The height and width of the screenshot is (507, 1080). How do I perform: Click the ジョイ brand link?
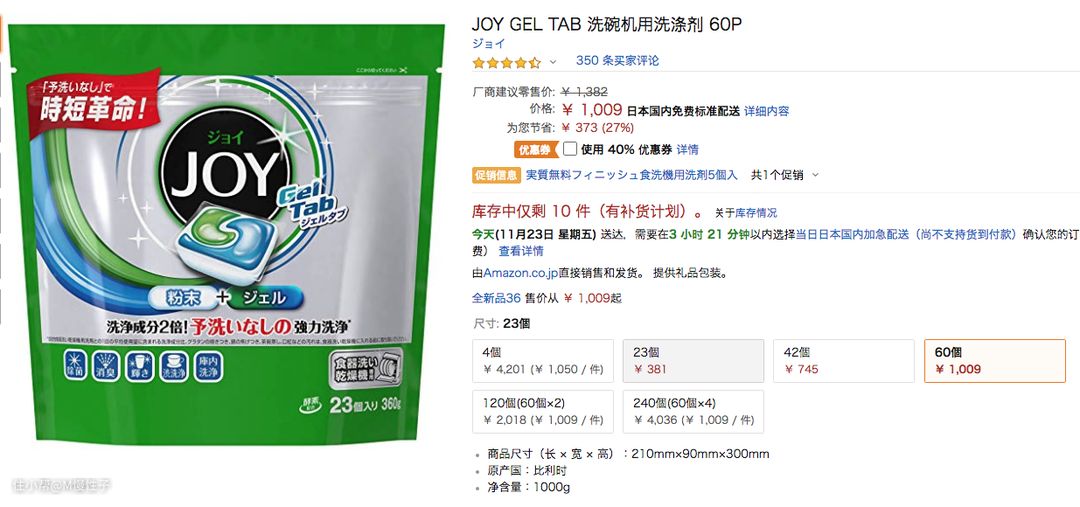click(488, 43)
